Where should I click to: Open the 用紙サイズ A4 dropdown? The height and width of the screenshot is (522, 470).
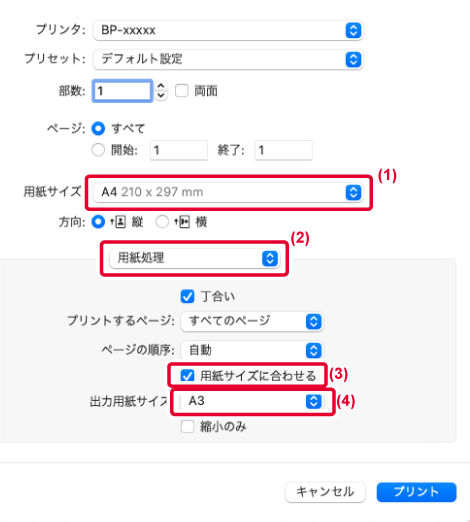pos(228,192)
